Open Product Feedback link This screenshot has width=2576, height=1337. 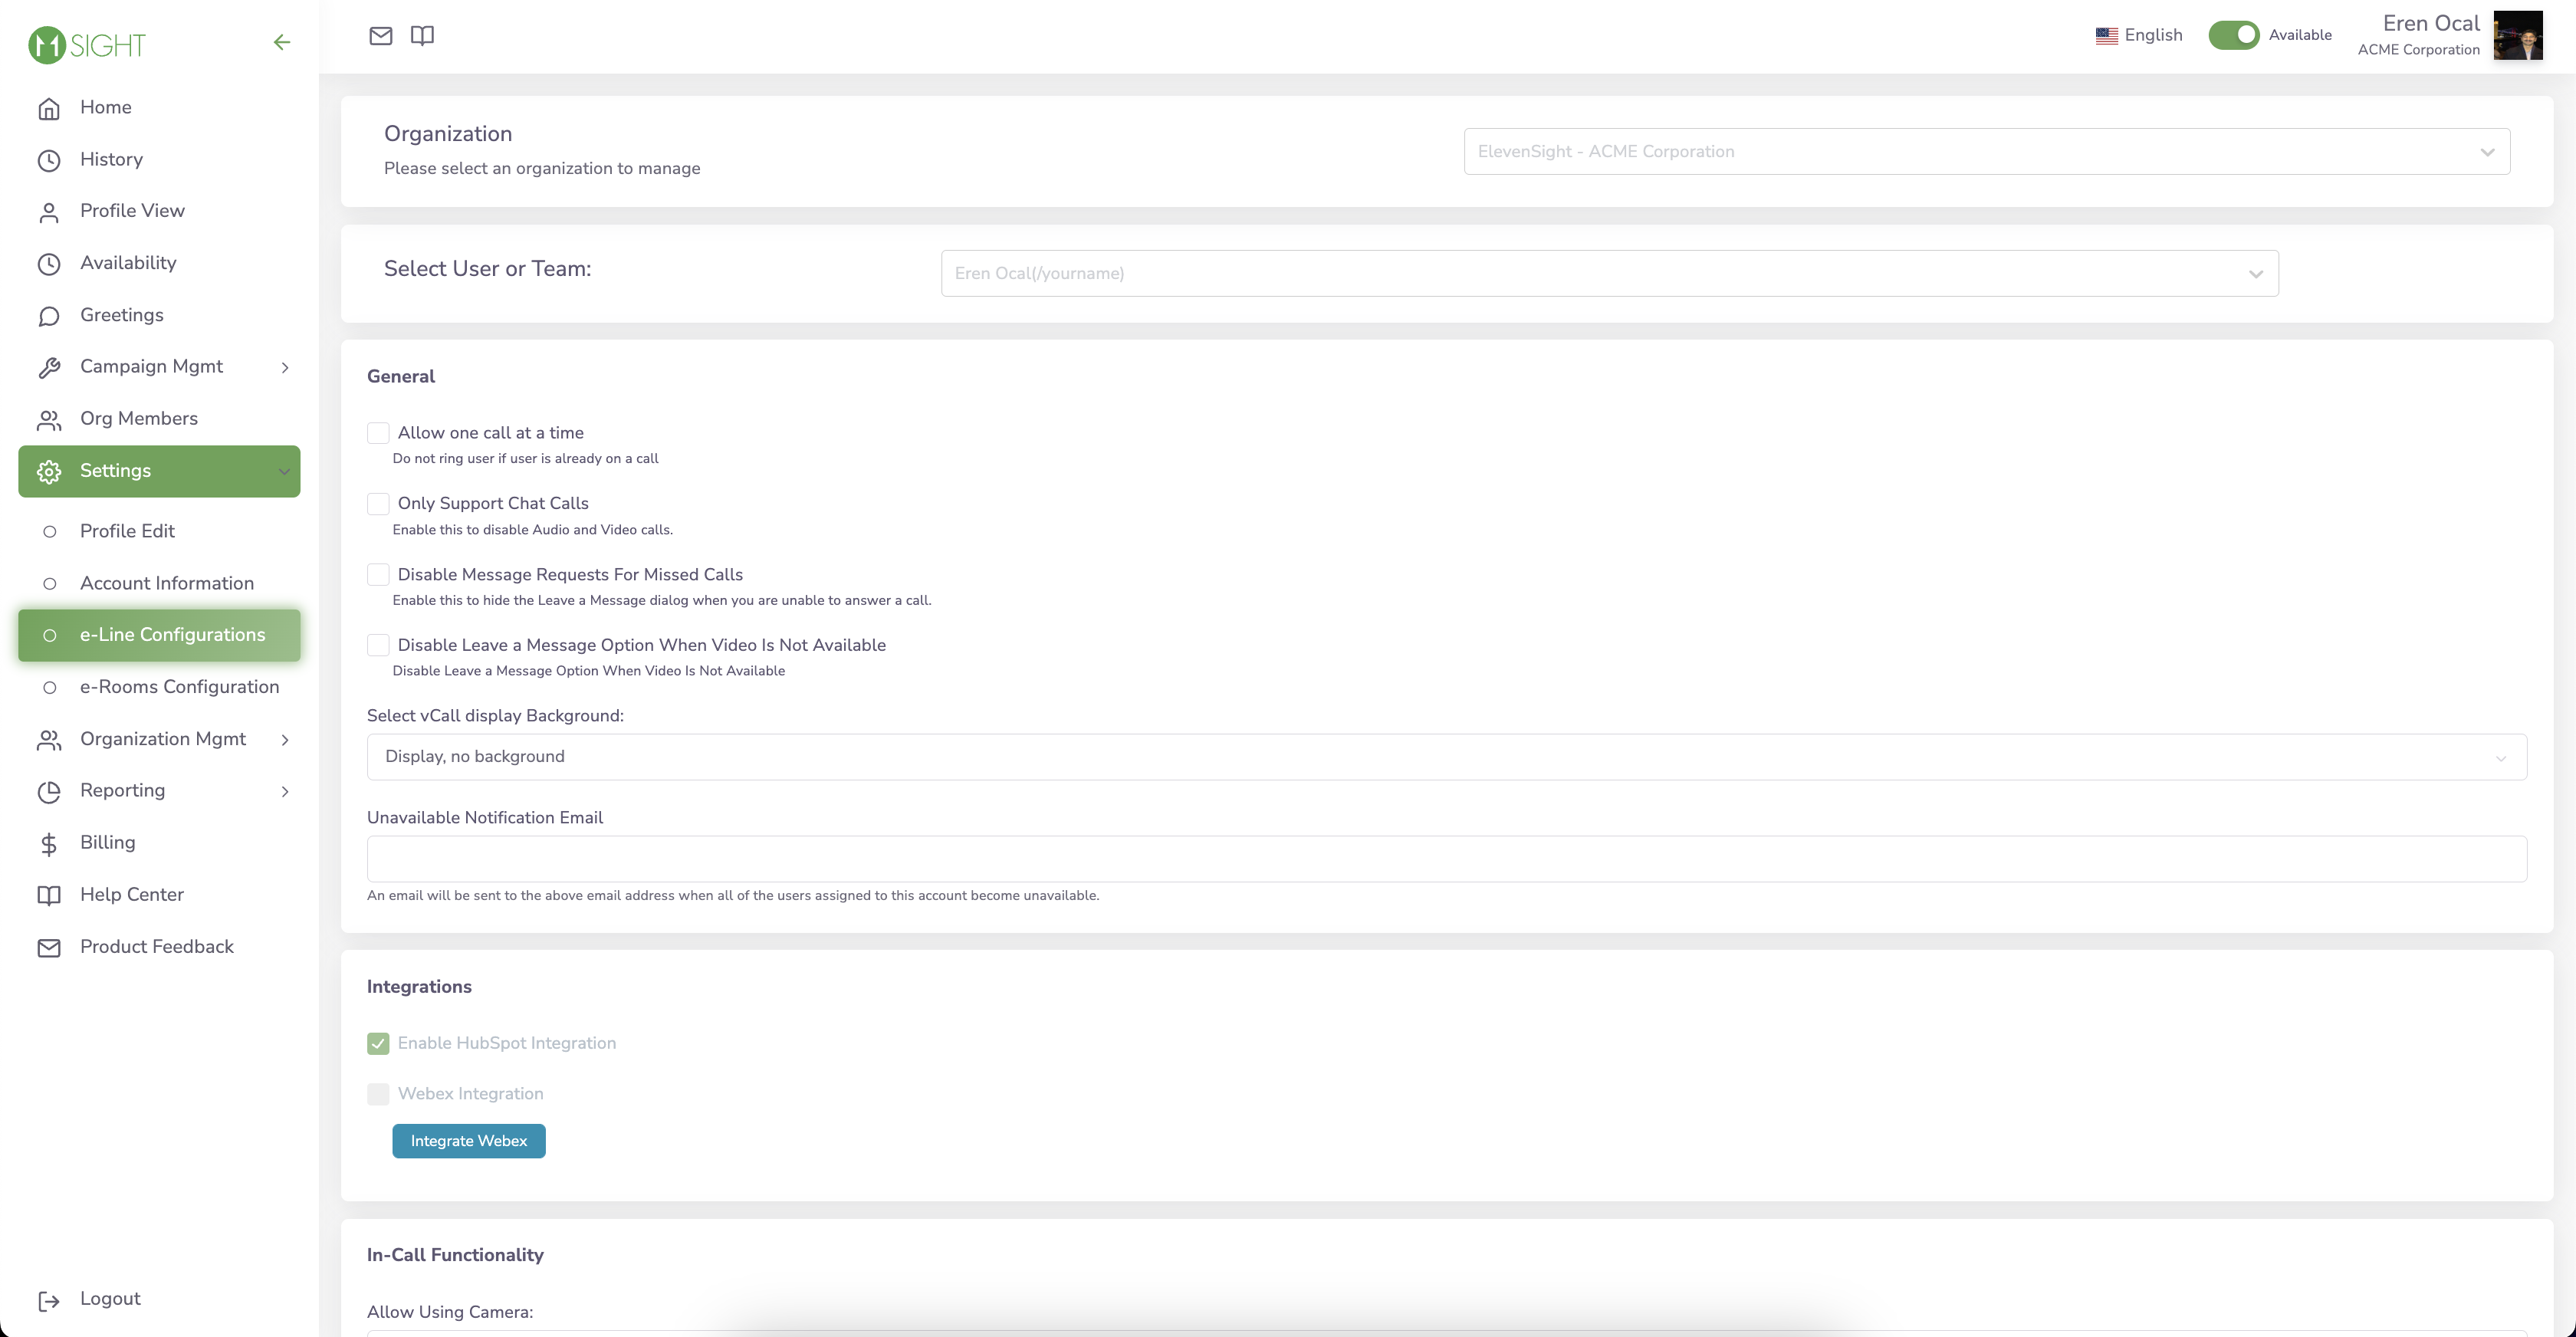(159, 947)
